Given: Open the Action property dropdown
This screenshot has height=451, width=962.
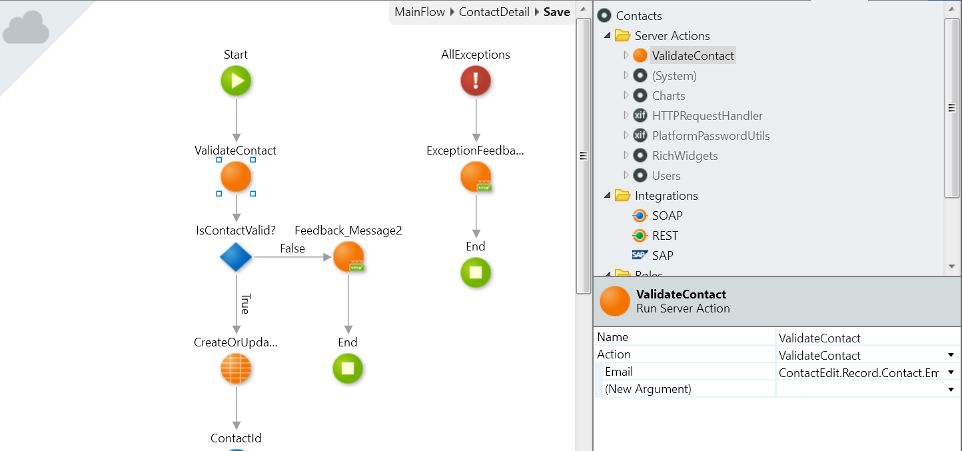Looking at the screenshot, I should pyautogui.click(x=948, y=355).
